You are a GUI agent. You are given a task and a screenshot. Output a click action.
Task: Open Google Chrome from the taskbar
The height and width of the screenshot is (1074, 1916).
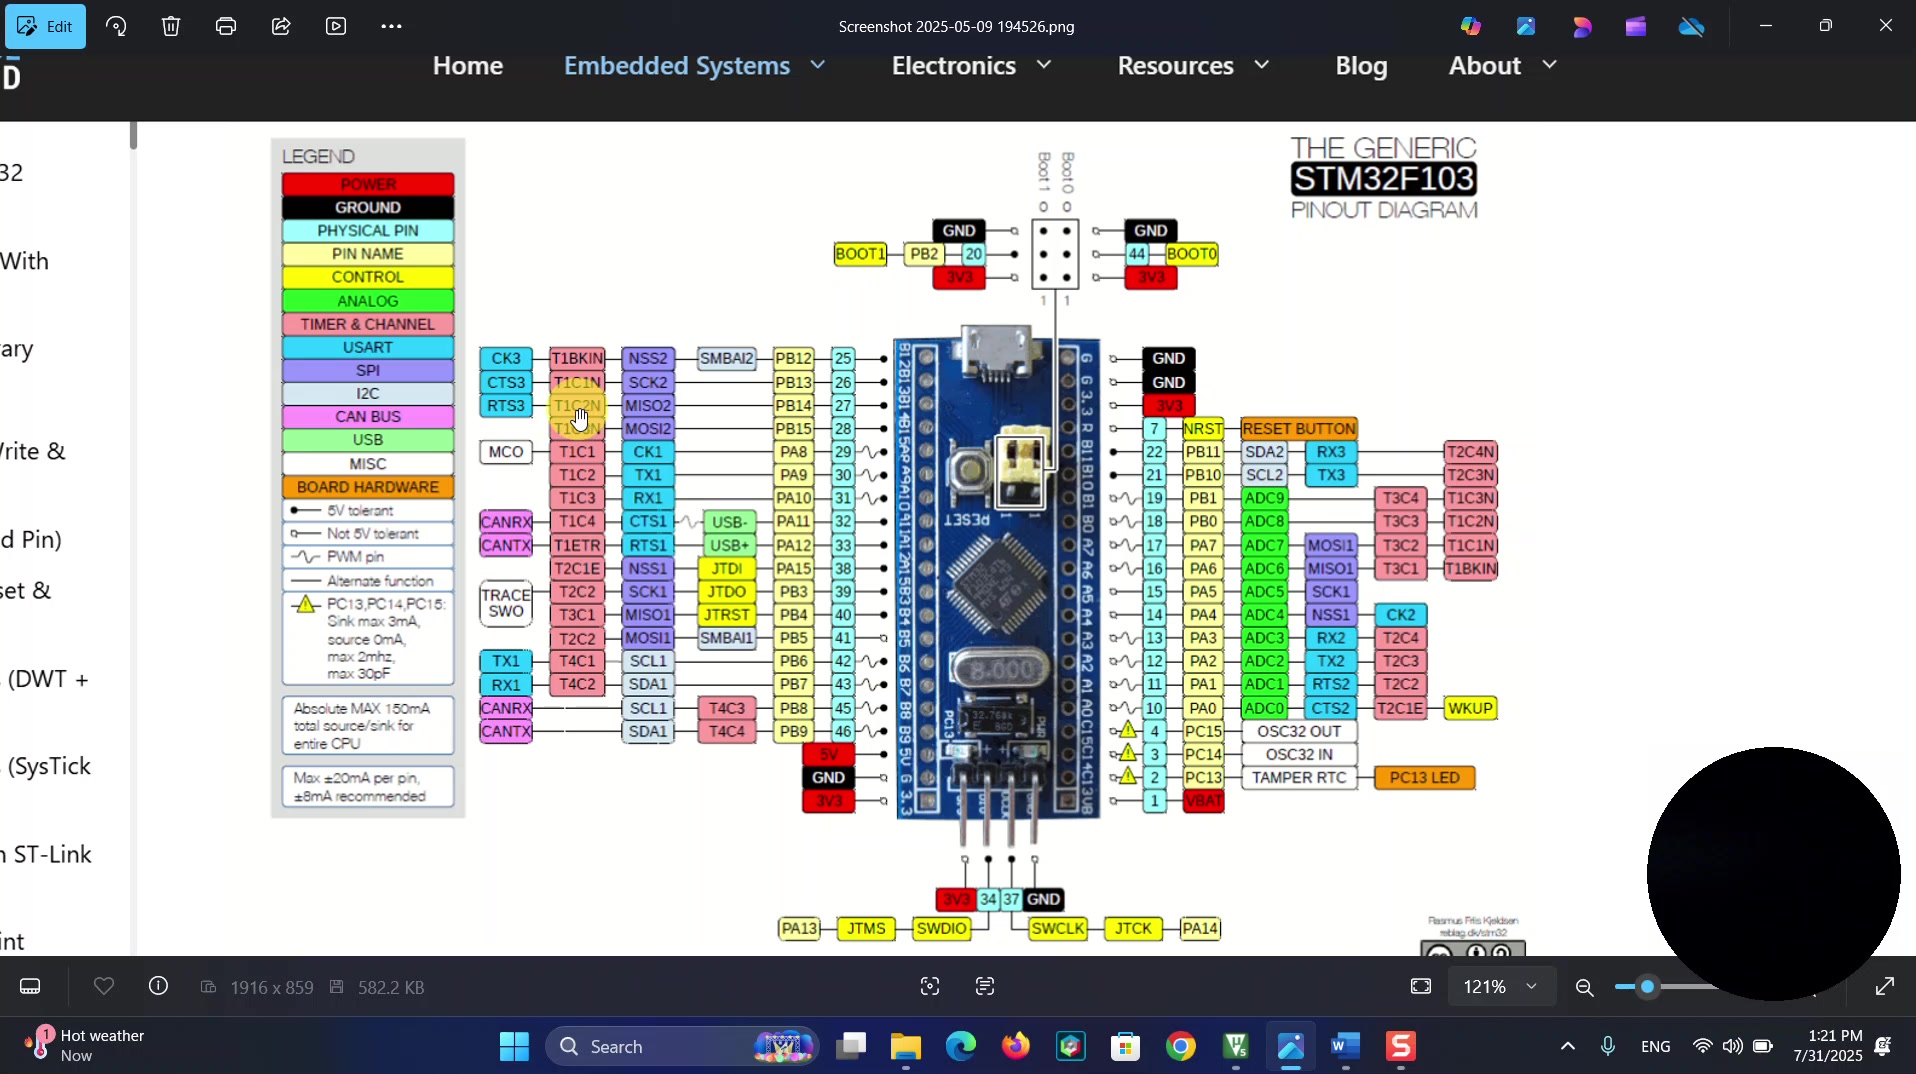click(x=1181, y=1047)
